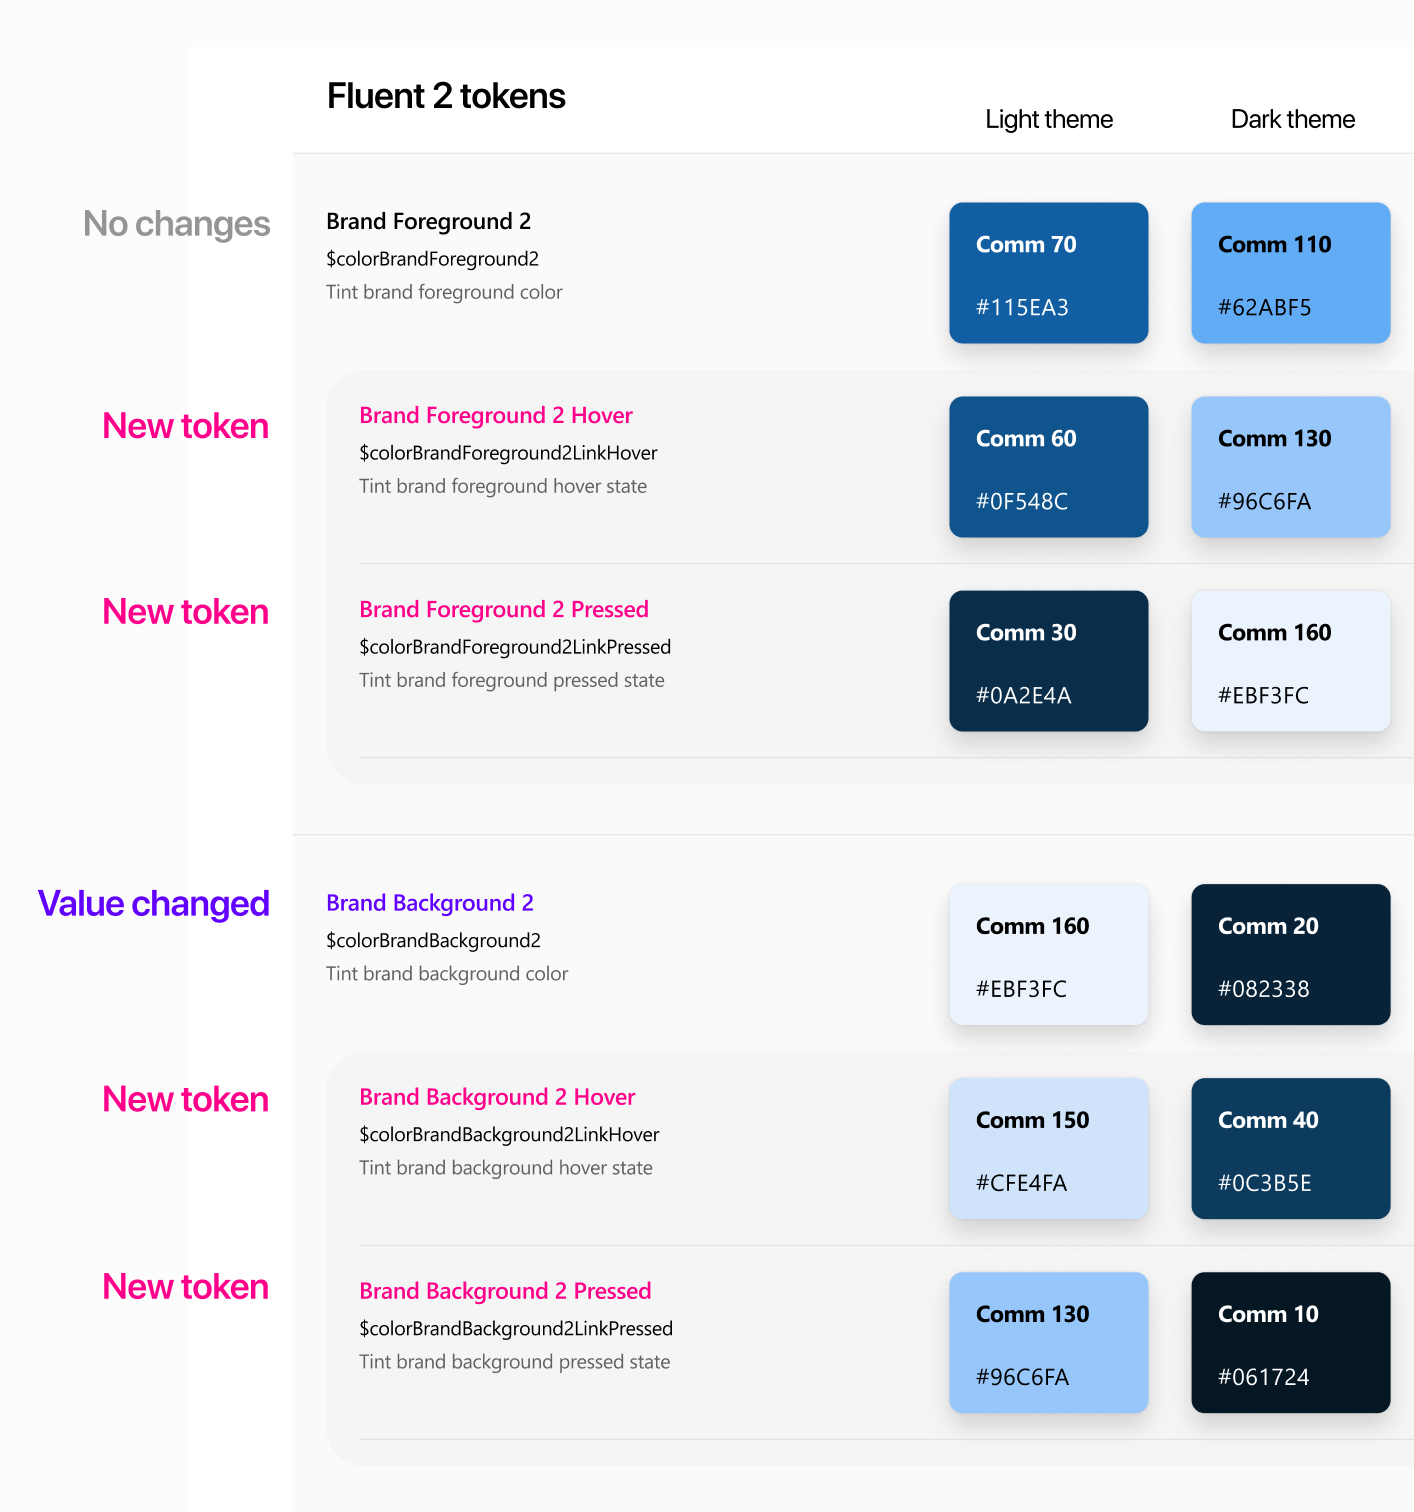Image resolution: width=1414 pixels, height=1512 pixels.
Task: Click the Comm 40 #0C3B5E swatch
Action: click(1290, 1148)
